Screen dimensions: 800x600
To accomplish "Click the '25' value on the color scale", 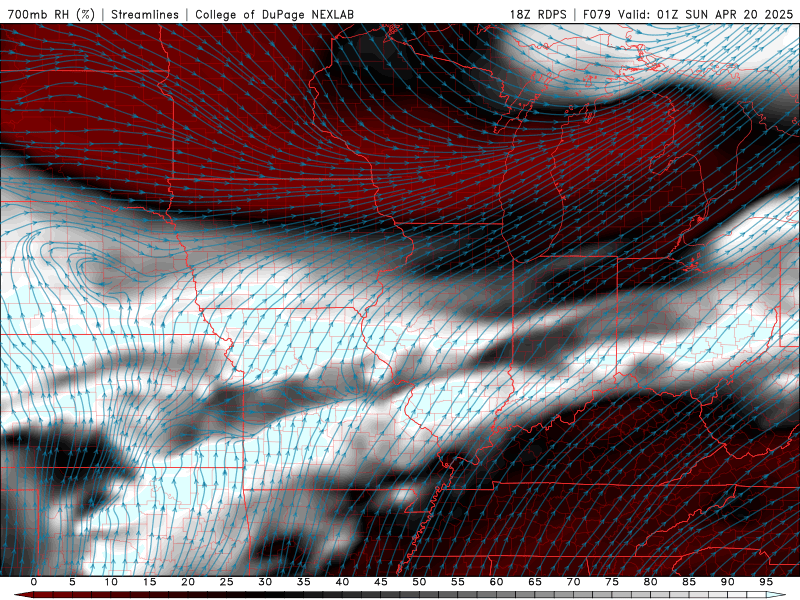I will point(227,582).
